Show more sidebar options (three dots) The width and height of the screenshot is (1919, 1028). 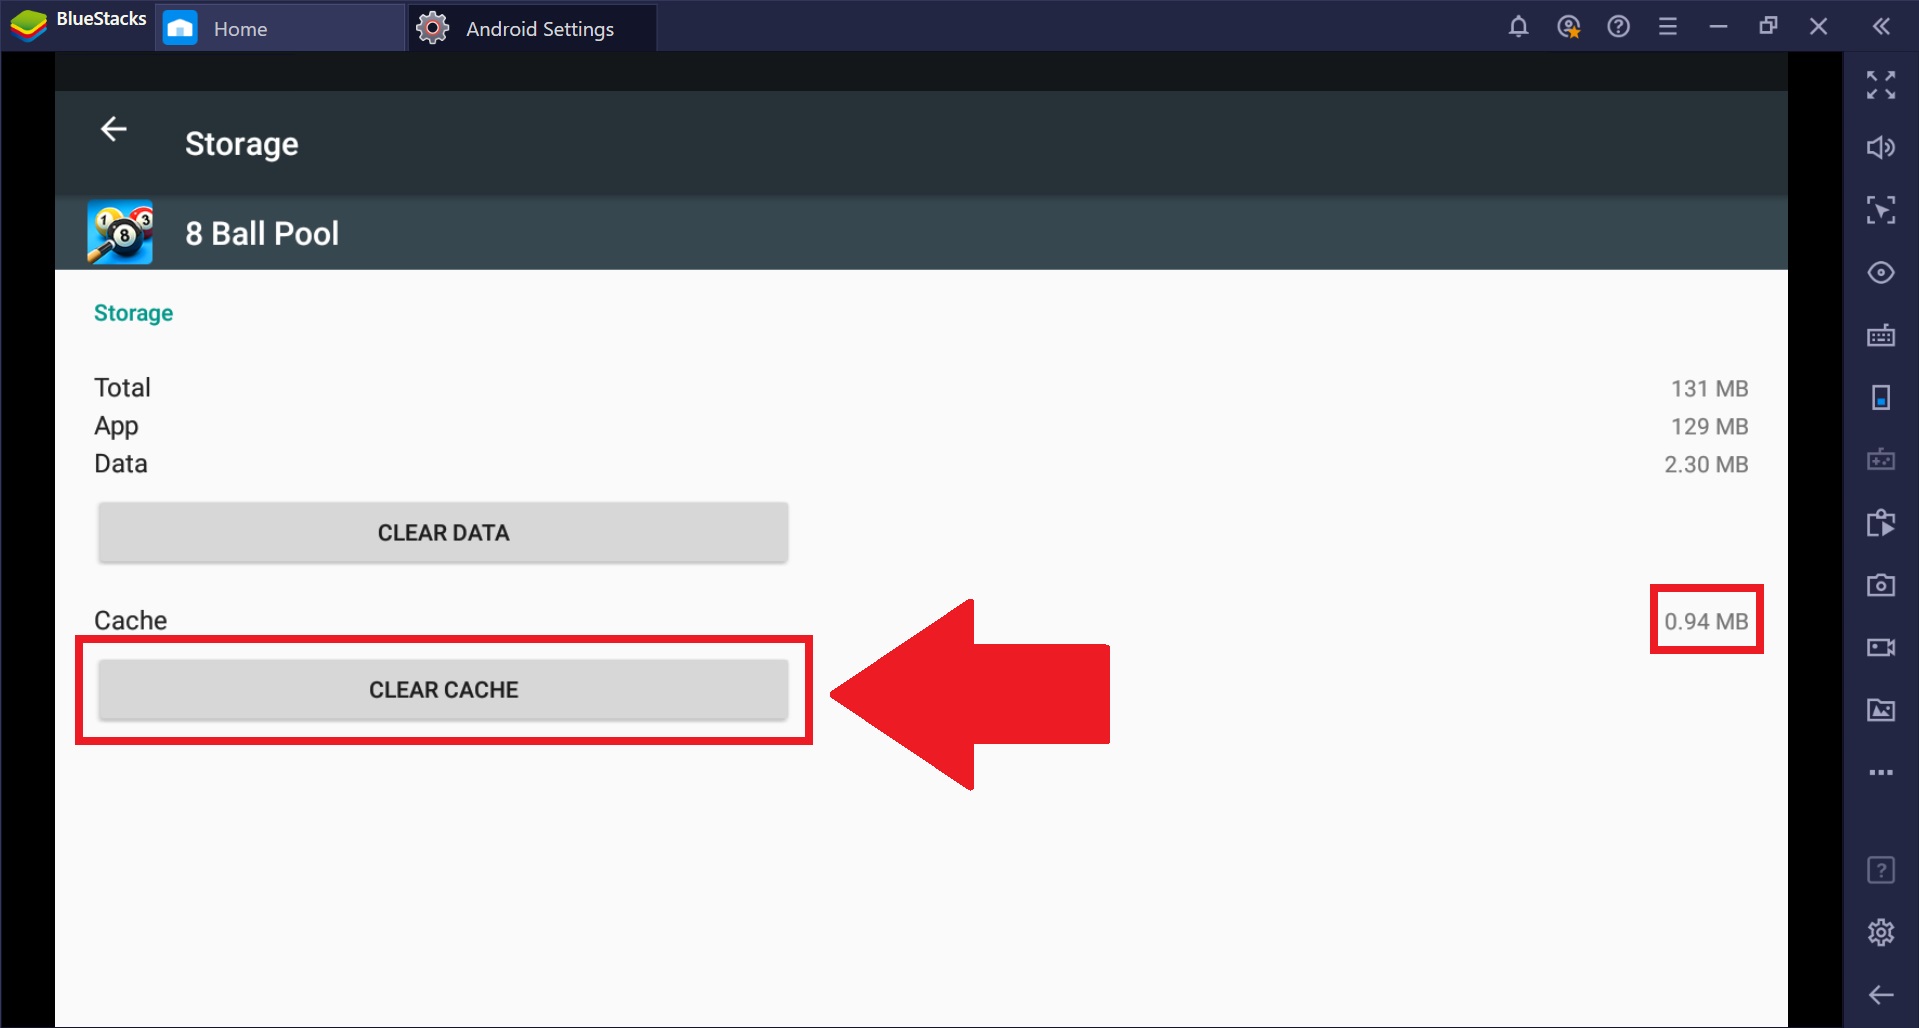click(x=1881, y=772)
